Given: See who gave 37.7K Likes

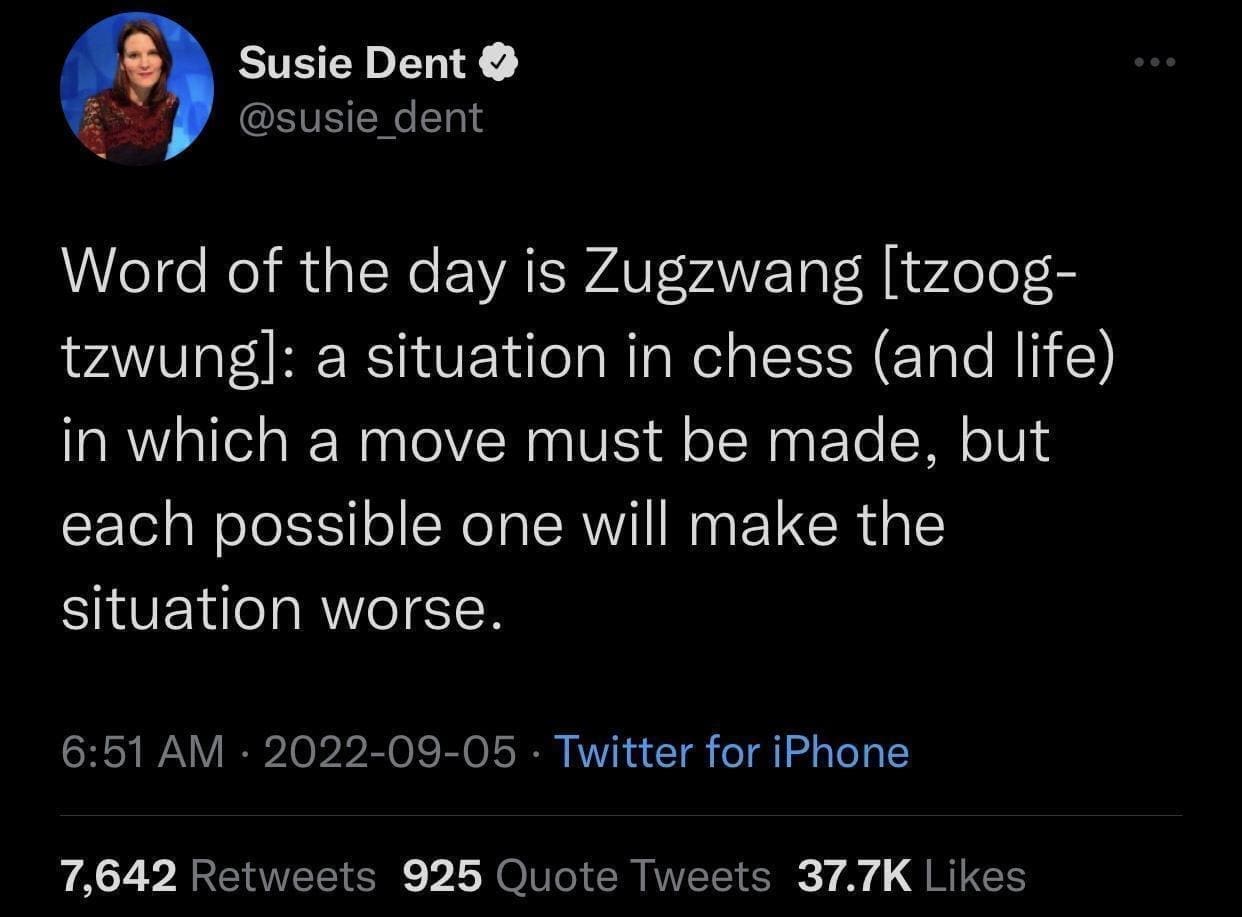Looking at the screenshot, I should click(x=910, y=874).
